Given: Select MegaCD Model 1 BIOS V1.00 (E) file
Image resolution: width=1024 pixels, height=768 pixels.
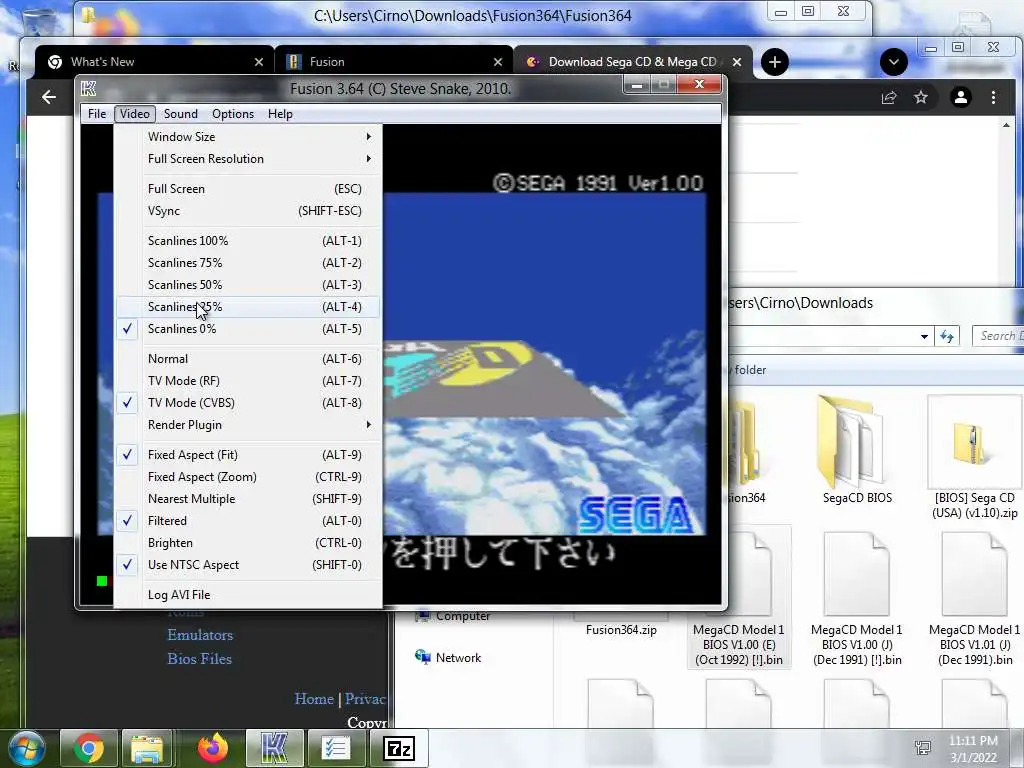Looking at the screenshot, I should (x=739, y=598).
